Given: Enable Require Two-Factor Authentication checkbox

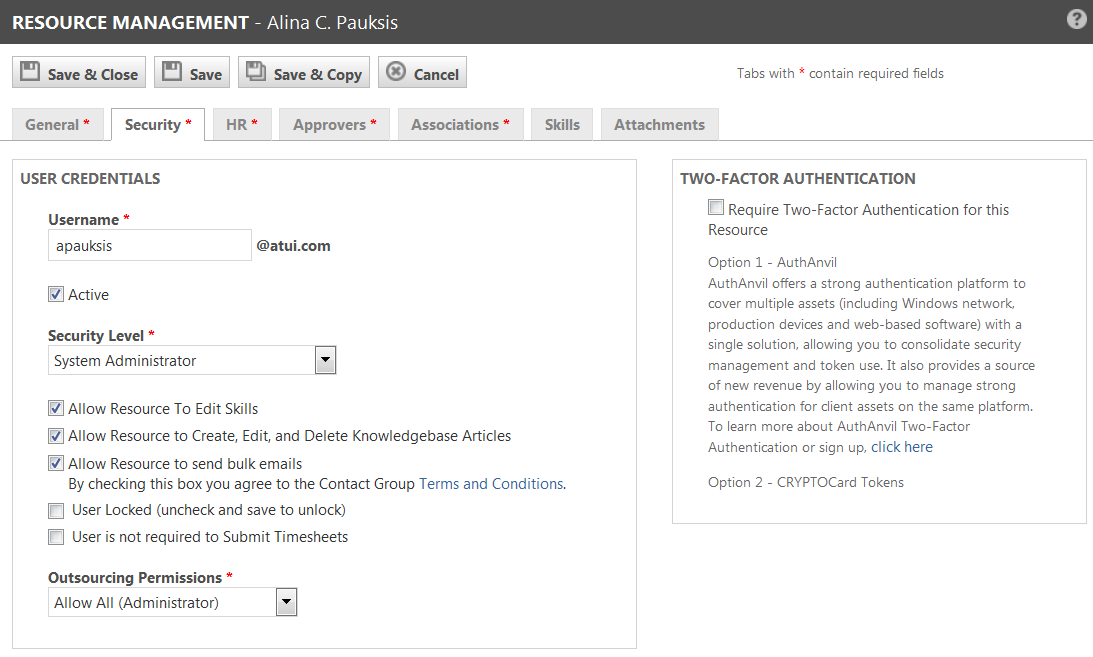Looking at the screenshot, I should tap(716, 208).
